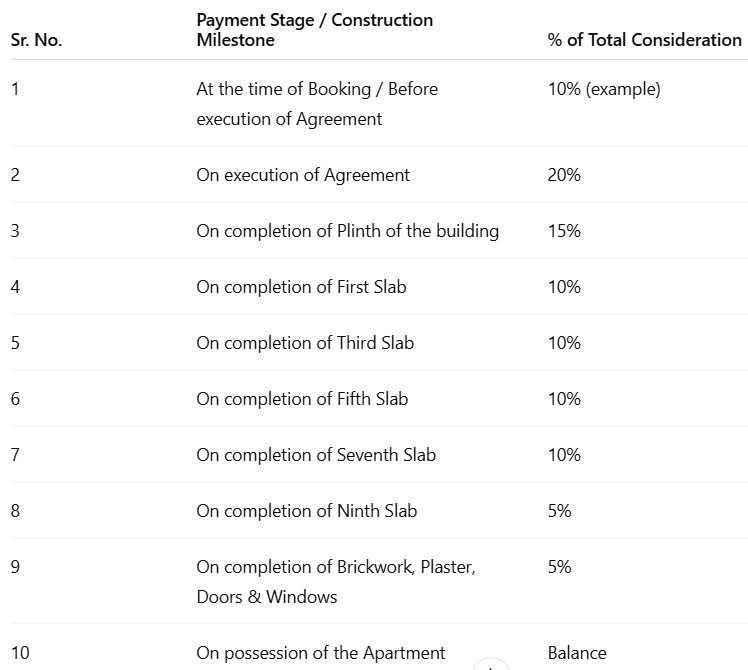This screenshot has width=748, height=670.
Task: Click the 5% value for Ninth Slab
Action: click(x=559, y=511)
